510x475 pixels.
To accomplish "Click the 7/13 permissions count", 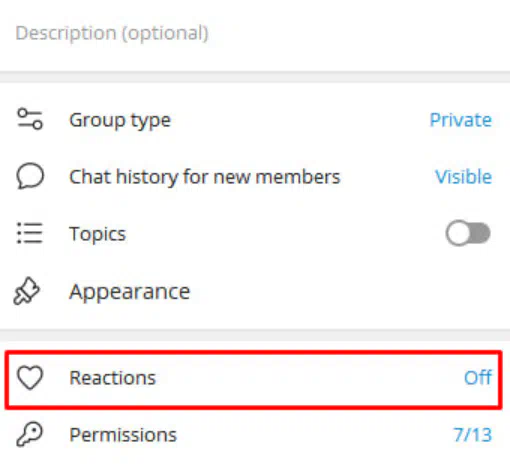I will point(473,435).
